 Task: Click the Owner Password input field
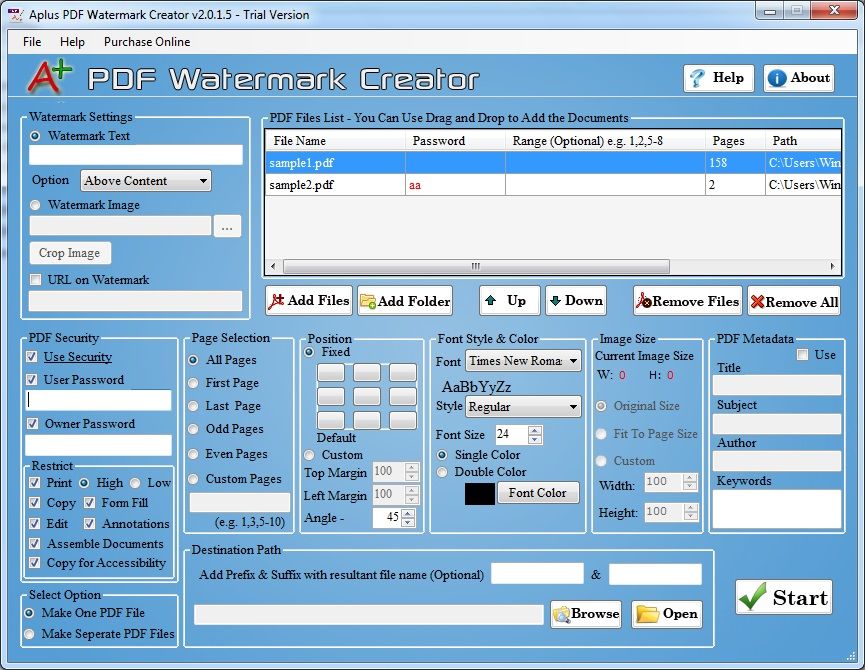(x=99, y=445)
